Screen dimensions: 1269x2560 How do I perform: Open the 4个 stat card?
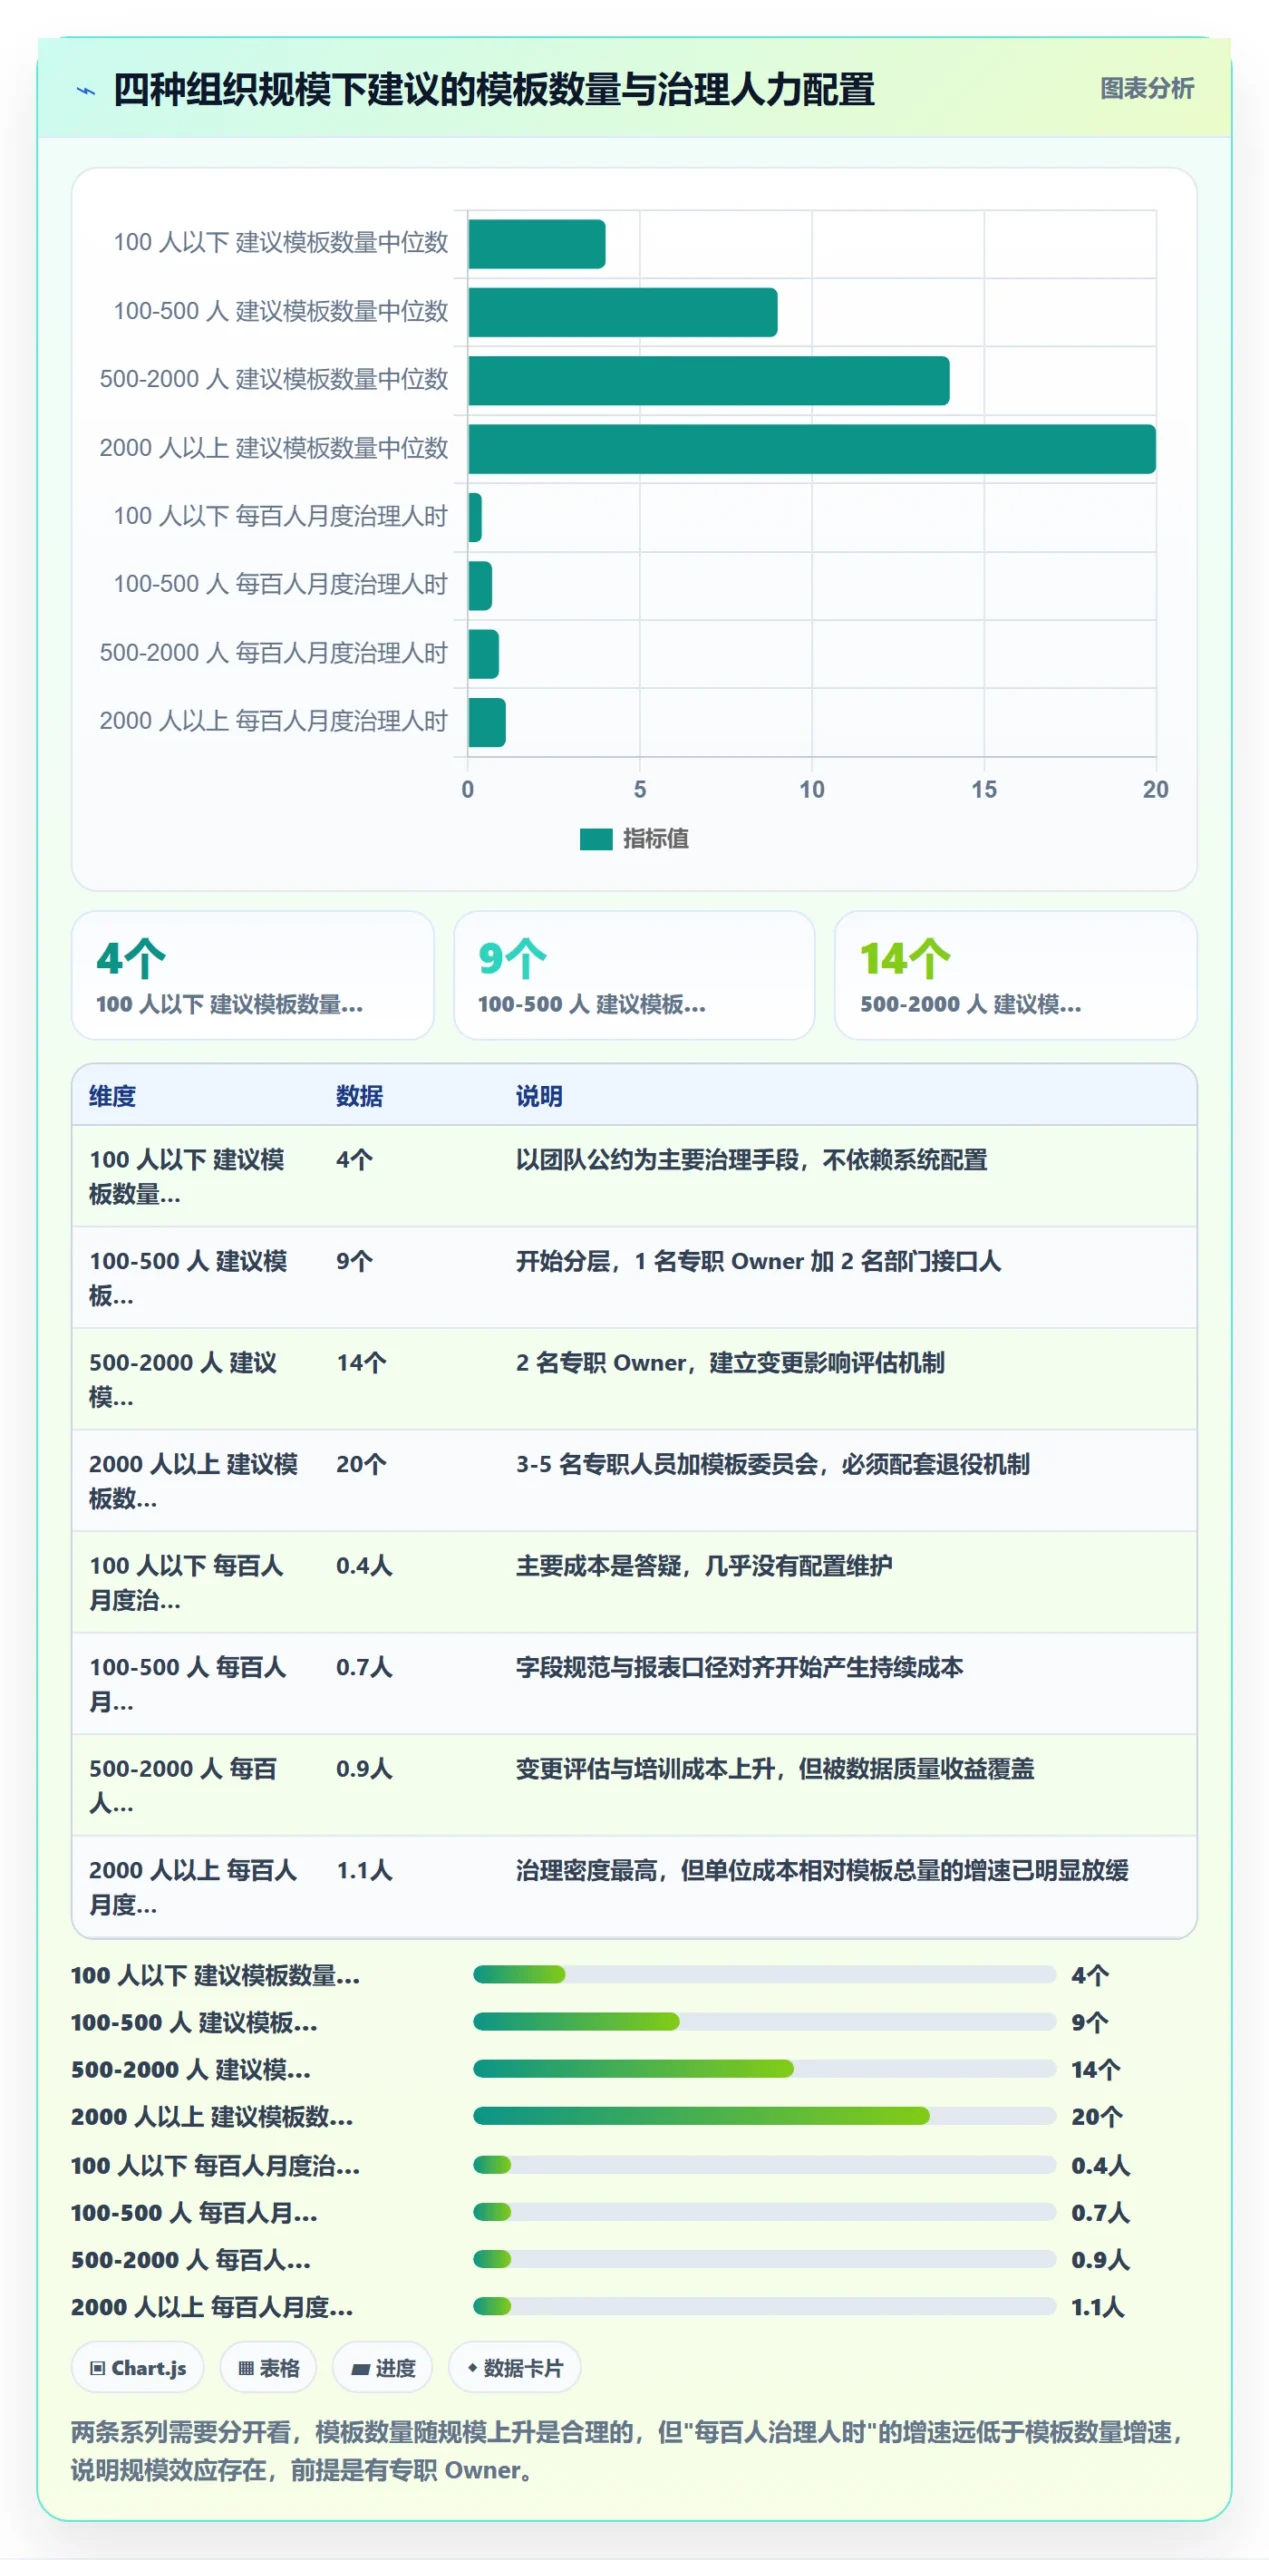pos(252,974)
